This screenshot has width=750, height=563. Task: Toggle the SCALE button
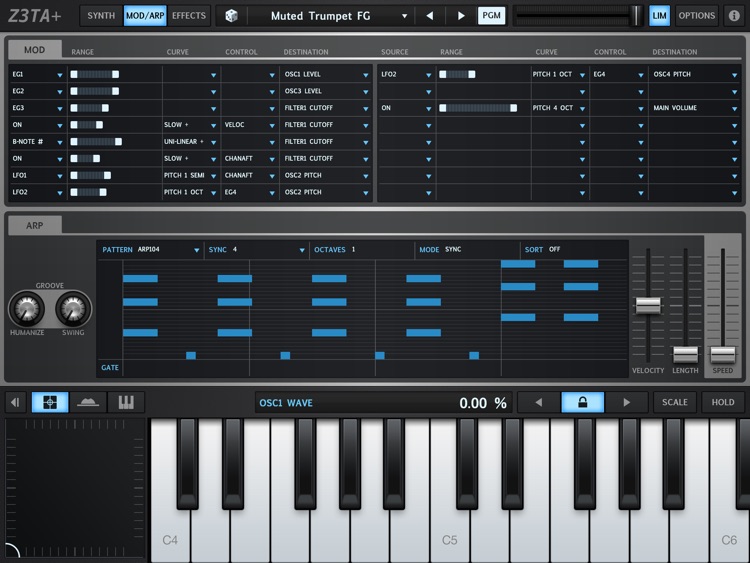click(x=674, y=402)
